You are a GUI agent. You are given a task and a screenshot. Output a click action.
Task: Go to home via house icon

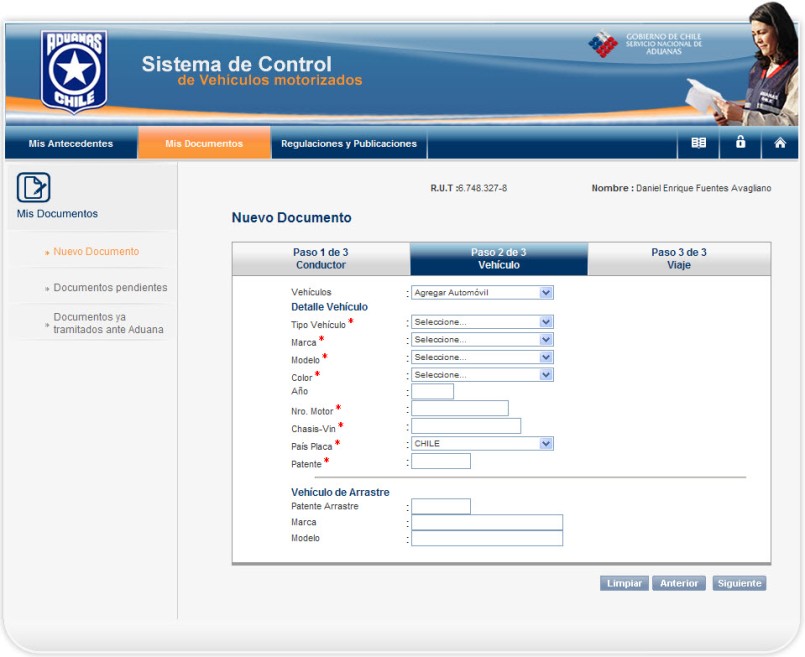click(780, 143)
